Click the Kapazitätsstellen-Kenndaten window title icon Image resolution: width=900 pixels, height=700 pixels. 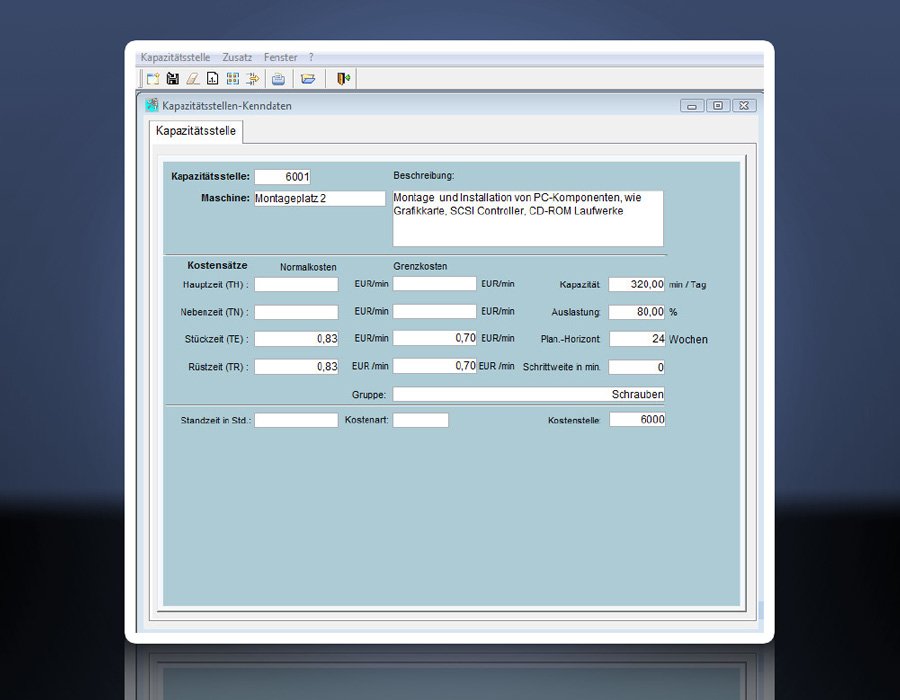[152, 105]
